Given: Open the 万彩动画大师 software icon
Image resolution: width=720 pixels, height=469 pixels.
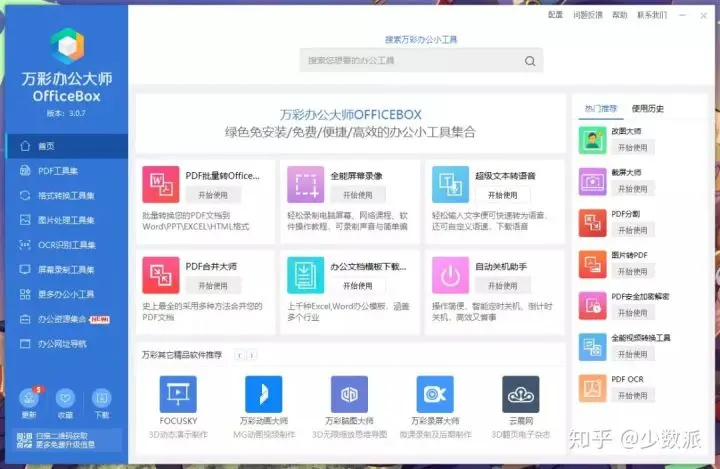Looking at the screenshot, I should [x=264, y=394].
